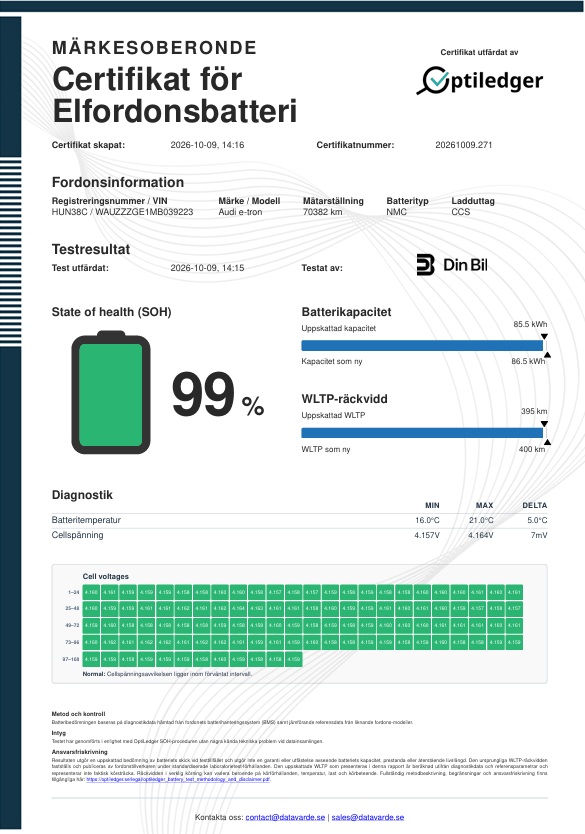The width and height of the screenshot is (585, 834).
Task: Click the Din Bil logo
Action: 452,265
